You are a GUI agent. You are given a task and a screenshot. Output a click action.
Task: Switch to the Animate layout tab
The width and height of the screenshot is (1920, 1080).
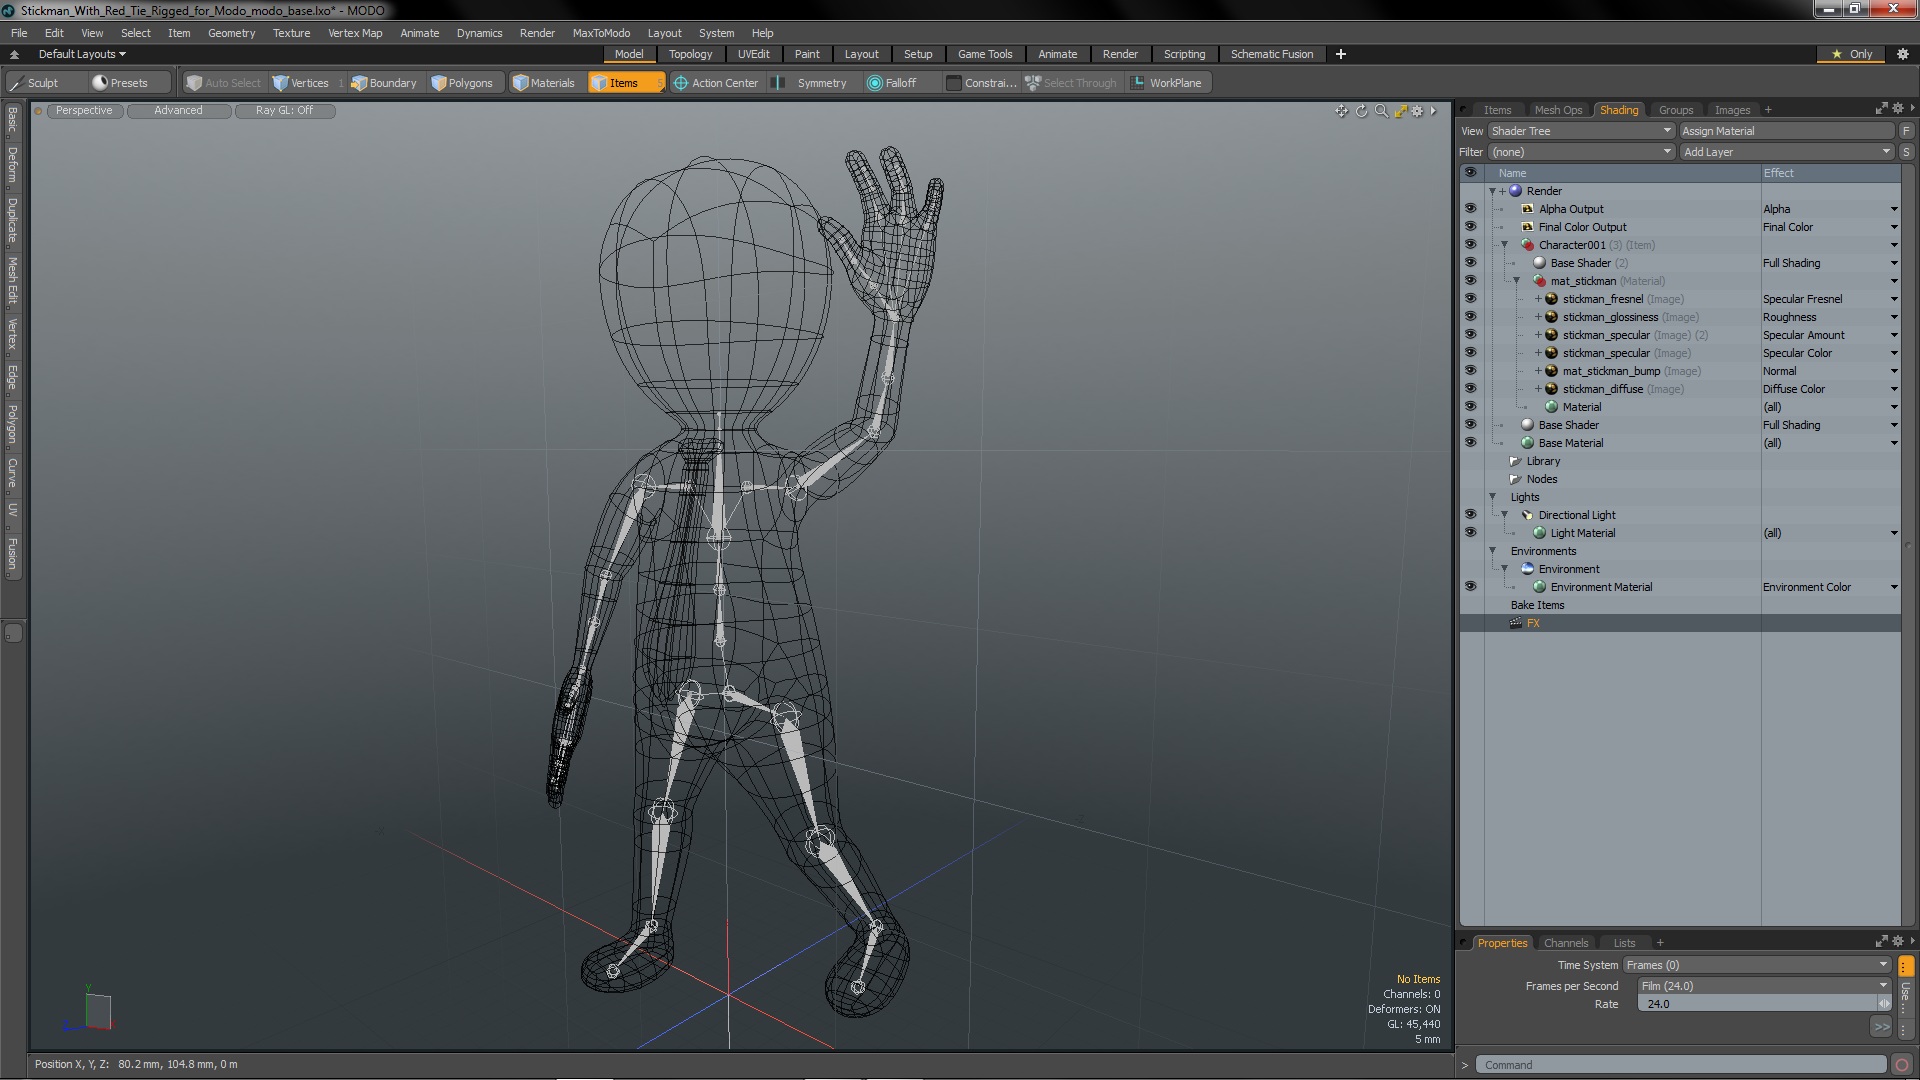(x=1056, y=54)
